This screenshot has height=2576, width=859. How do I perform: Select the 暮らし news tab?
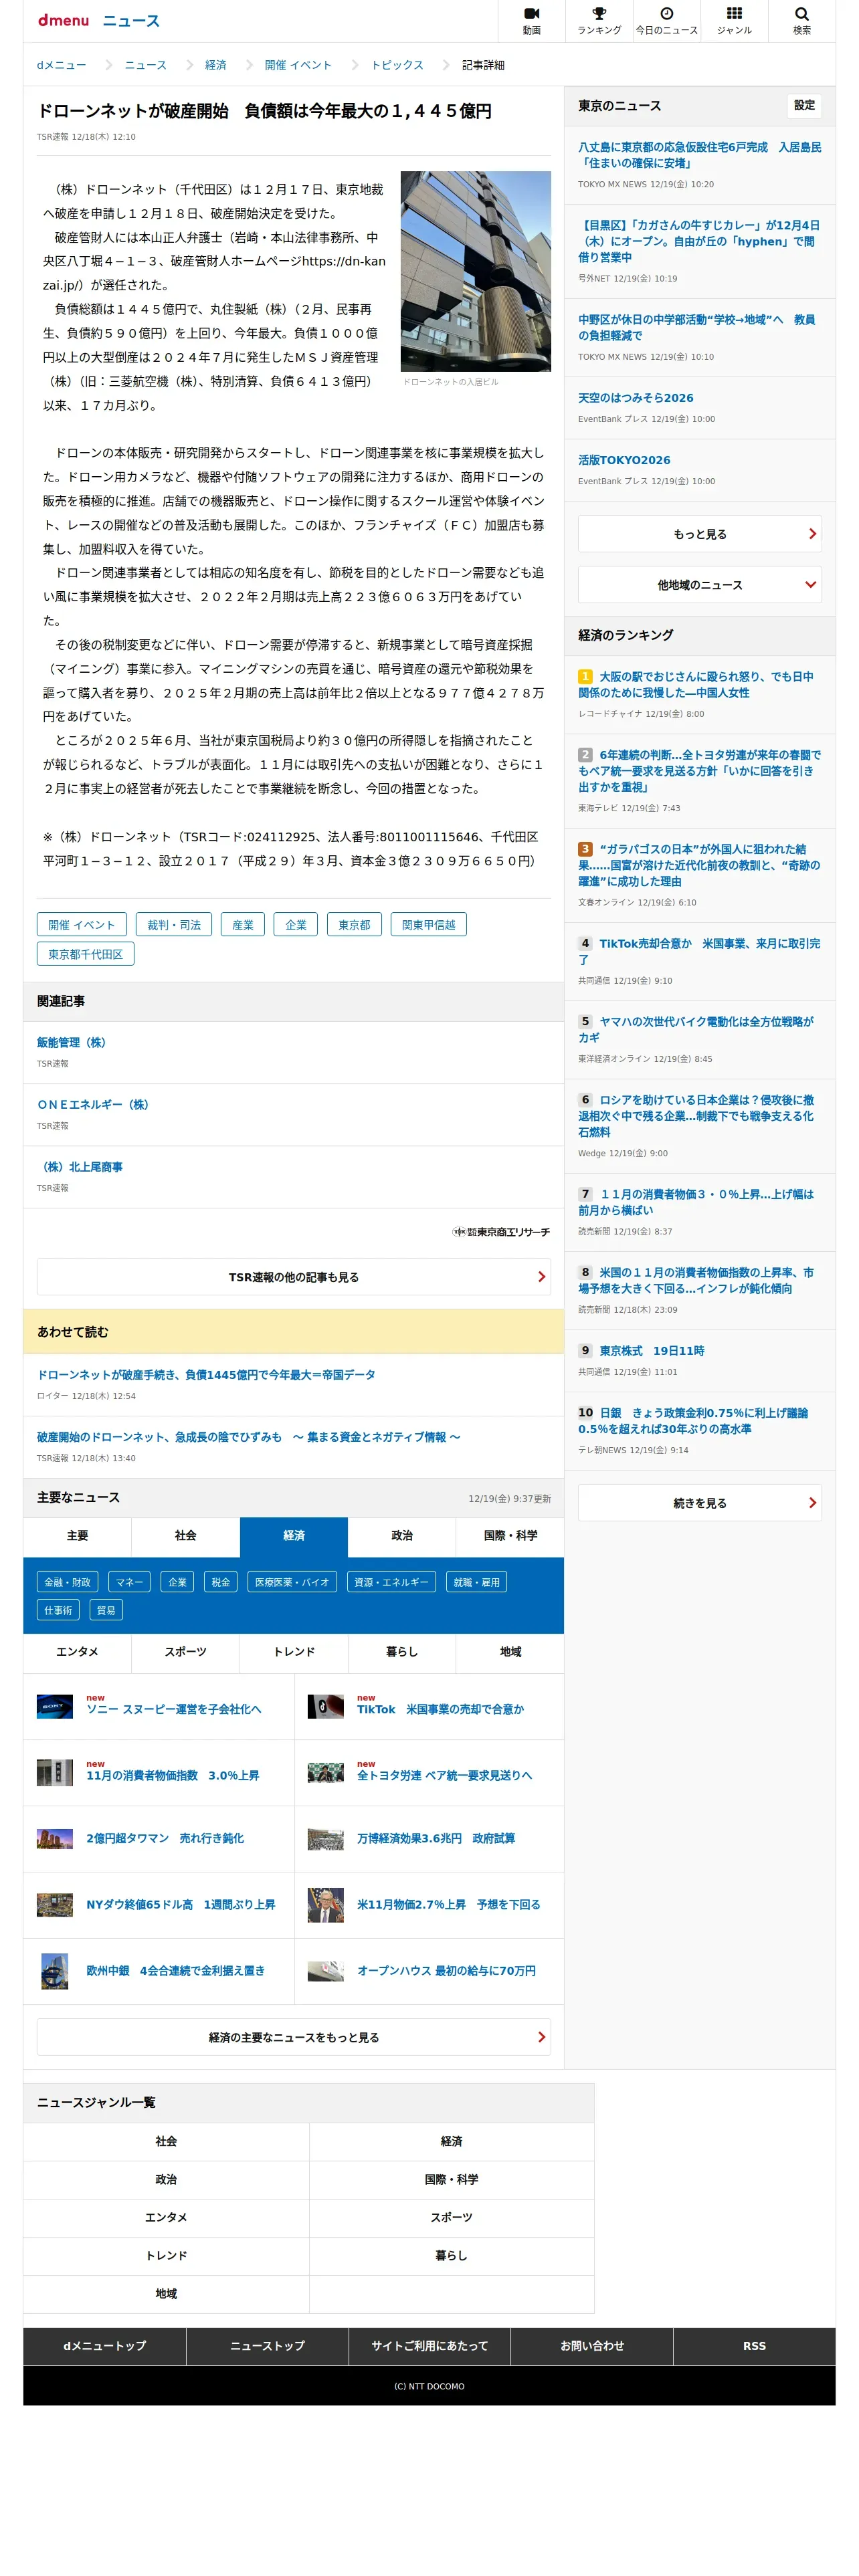tap(402, 1652)
